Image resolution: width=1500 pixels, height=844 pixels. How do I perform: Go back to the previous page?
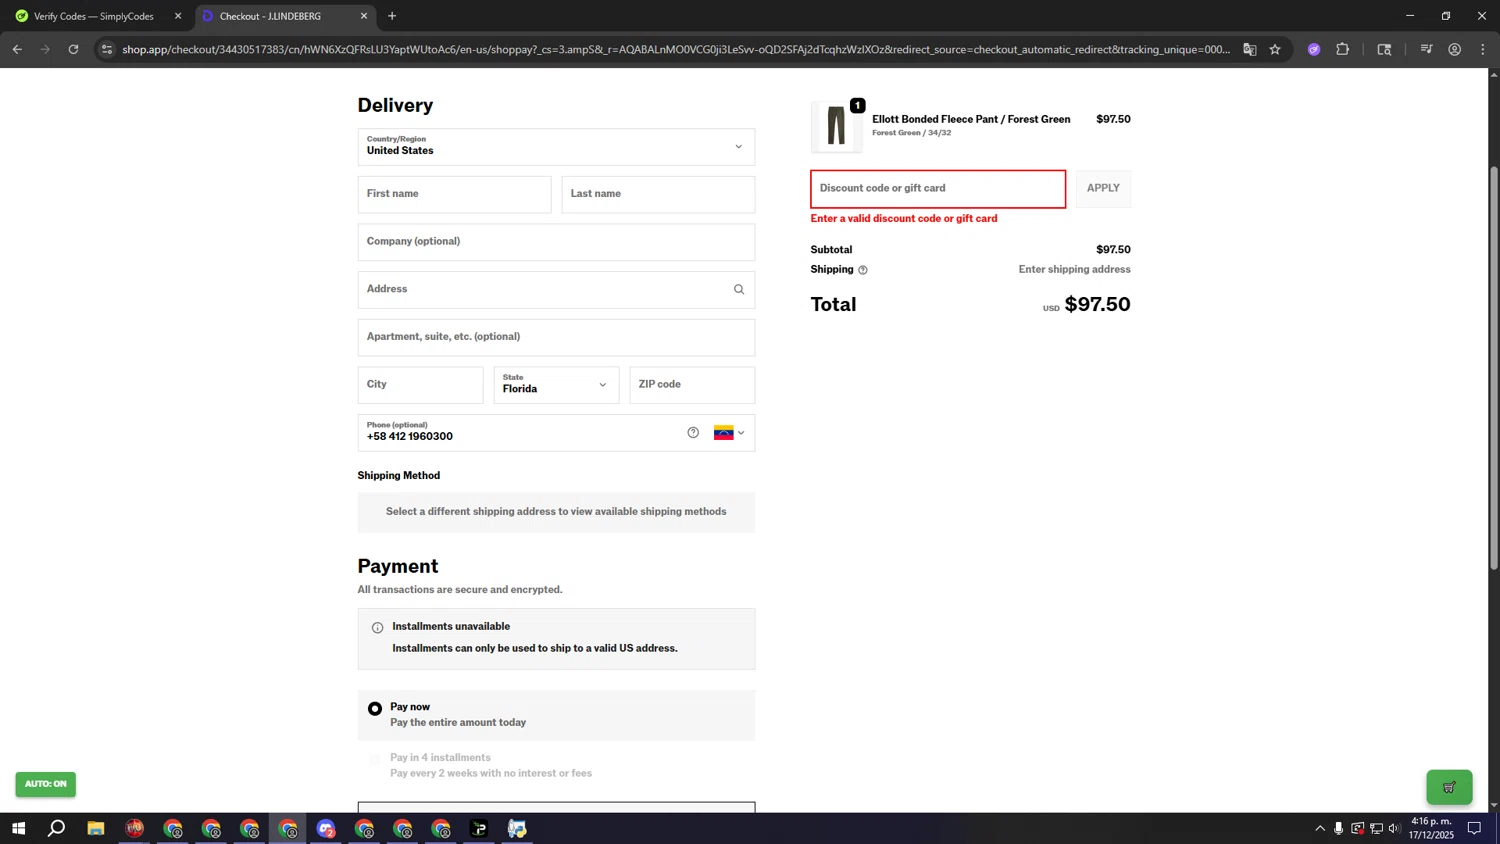(17, 49)
